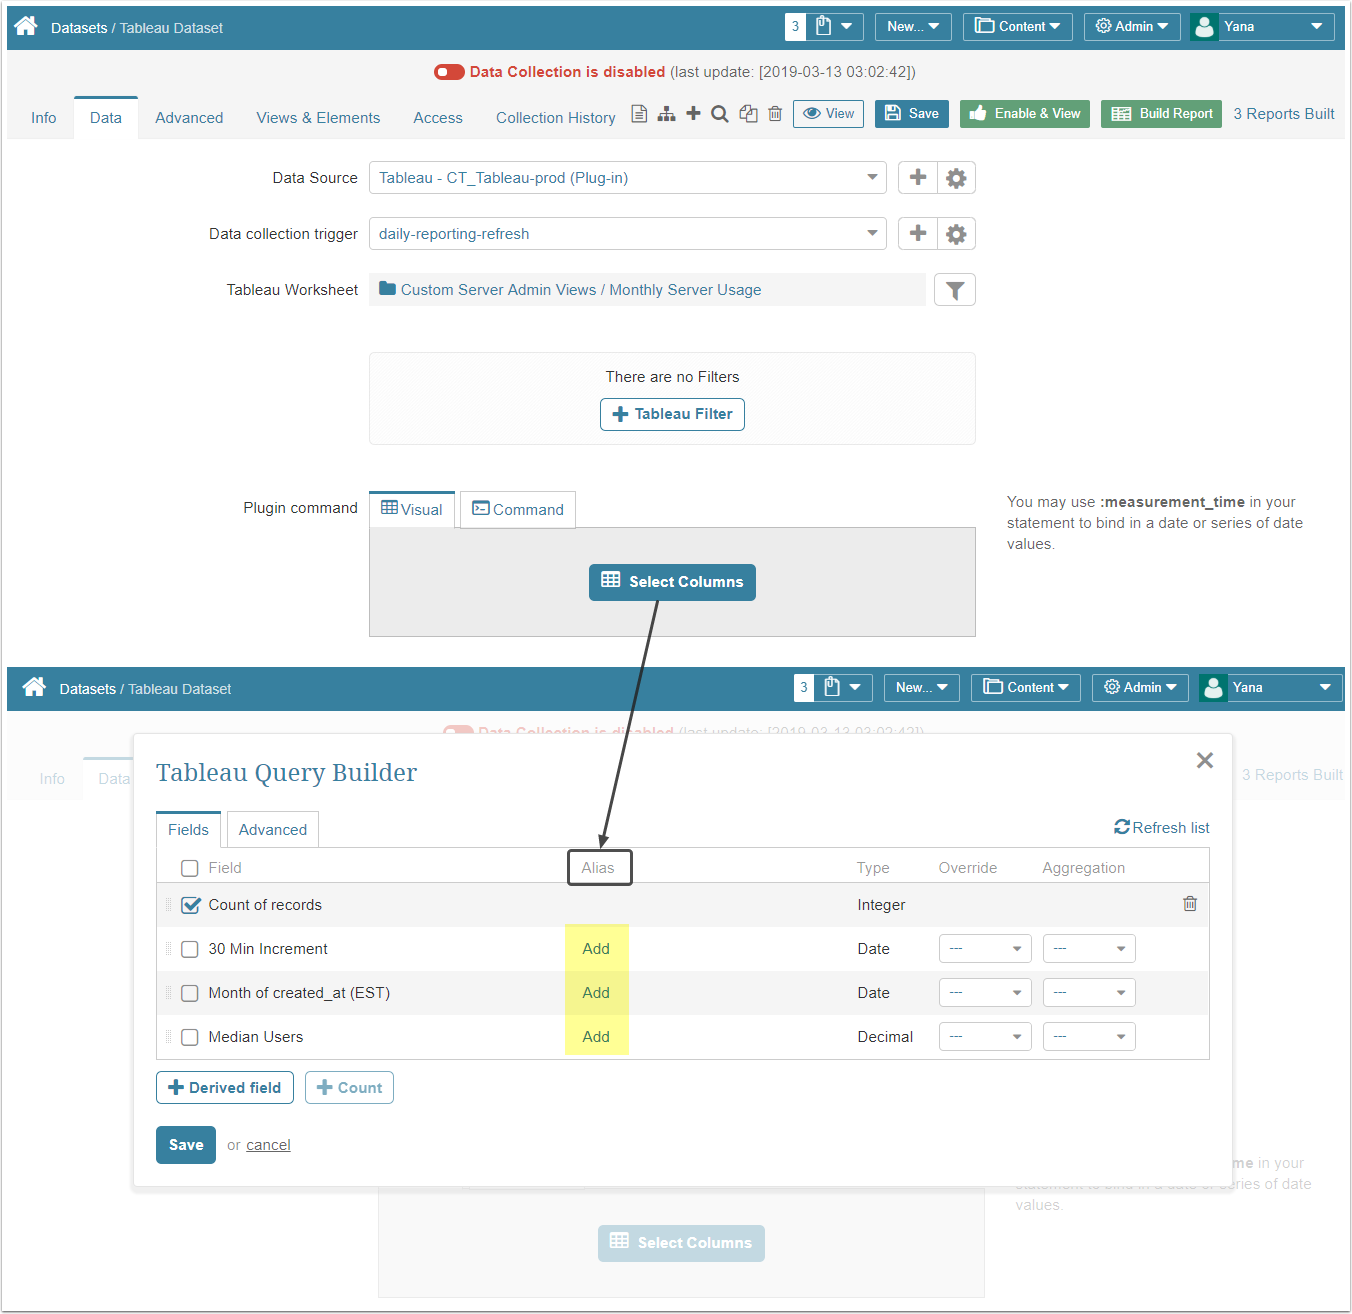Open the data collection trigger gear settings
Image resolution: width=1352 pixels, height=1314 pixels.
click(956, 234)
